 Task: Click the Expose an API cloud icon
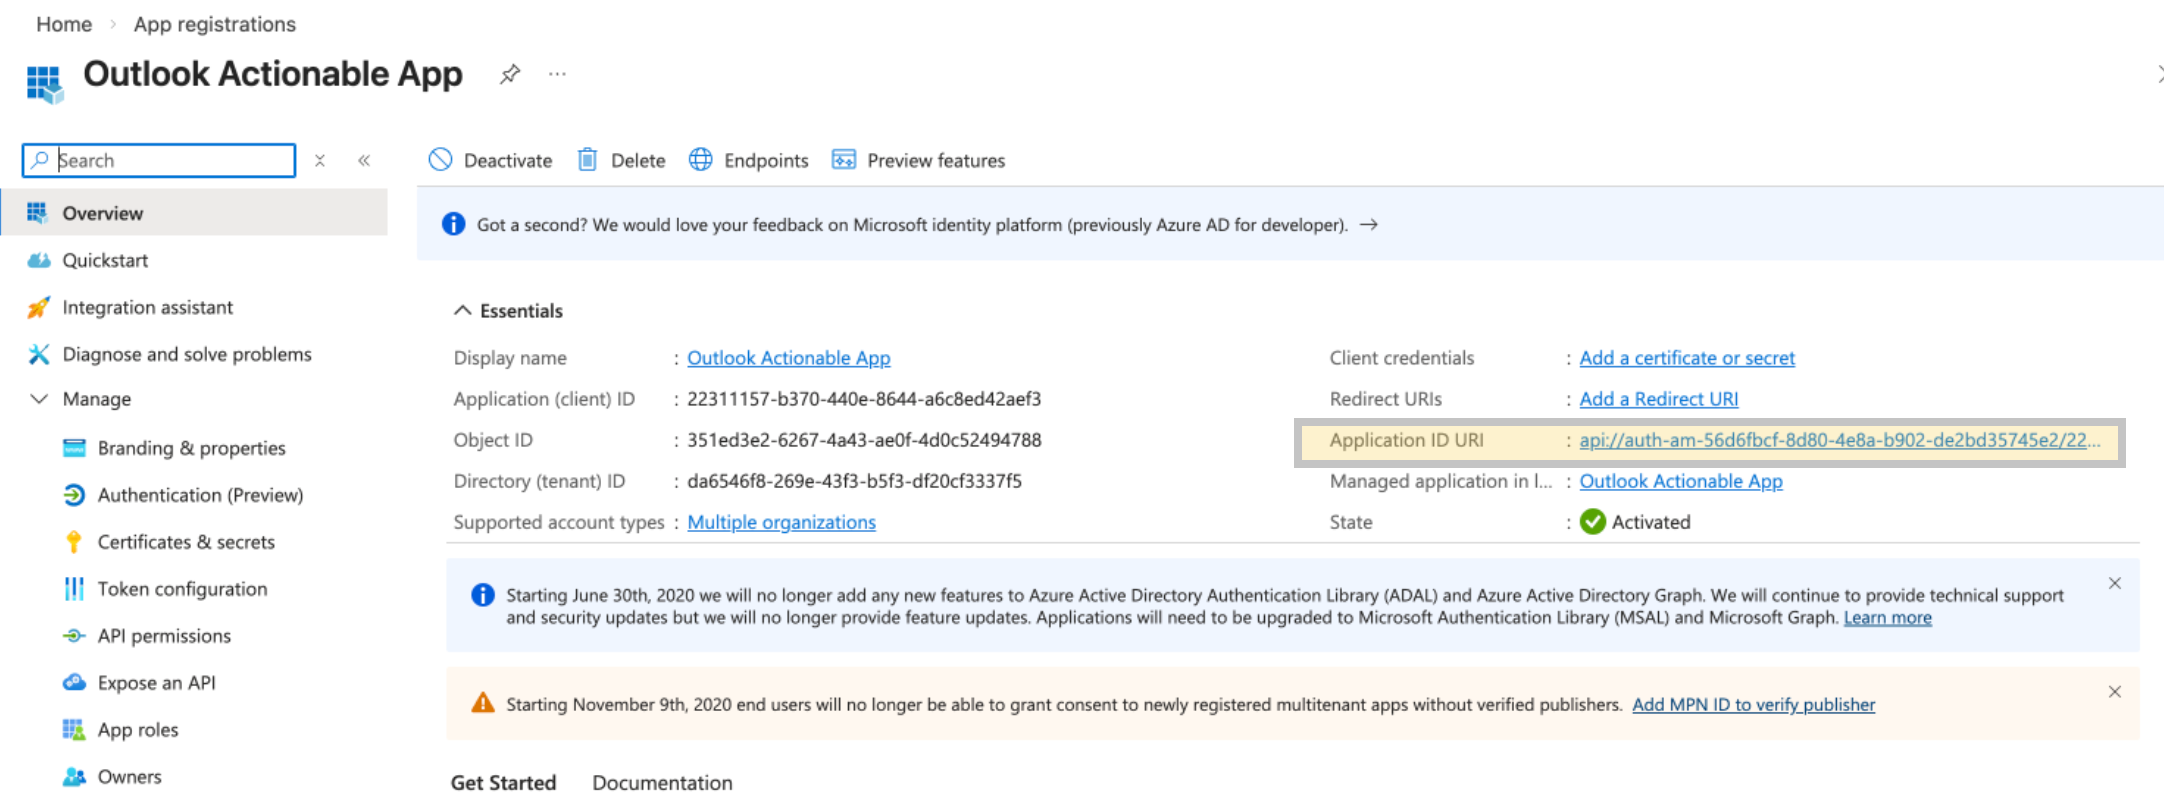74,683
